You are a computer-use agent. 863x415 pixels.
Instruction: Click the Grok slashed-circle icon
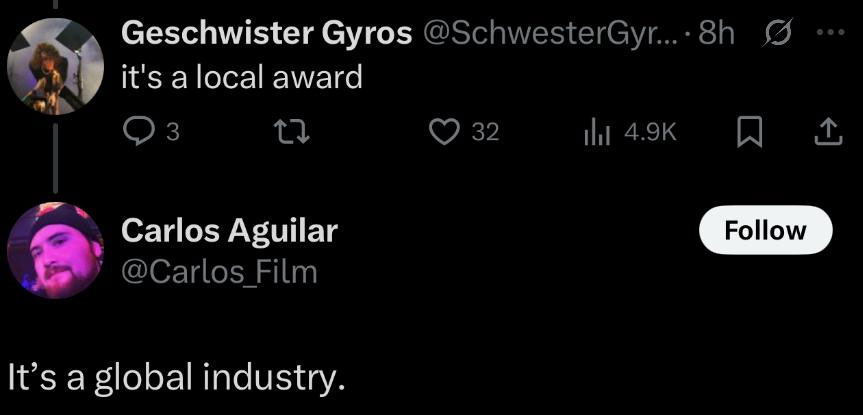pyautogui.click(x=774, y=33)
